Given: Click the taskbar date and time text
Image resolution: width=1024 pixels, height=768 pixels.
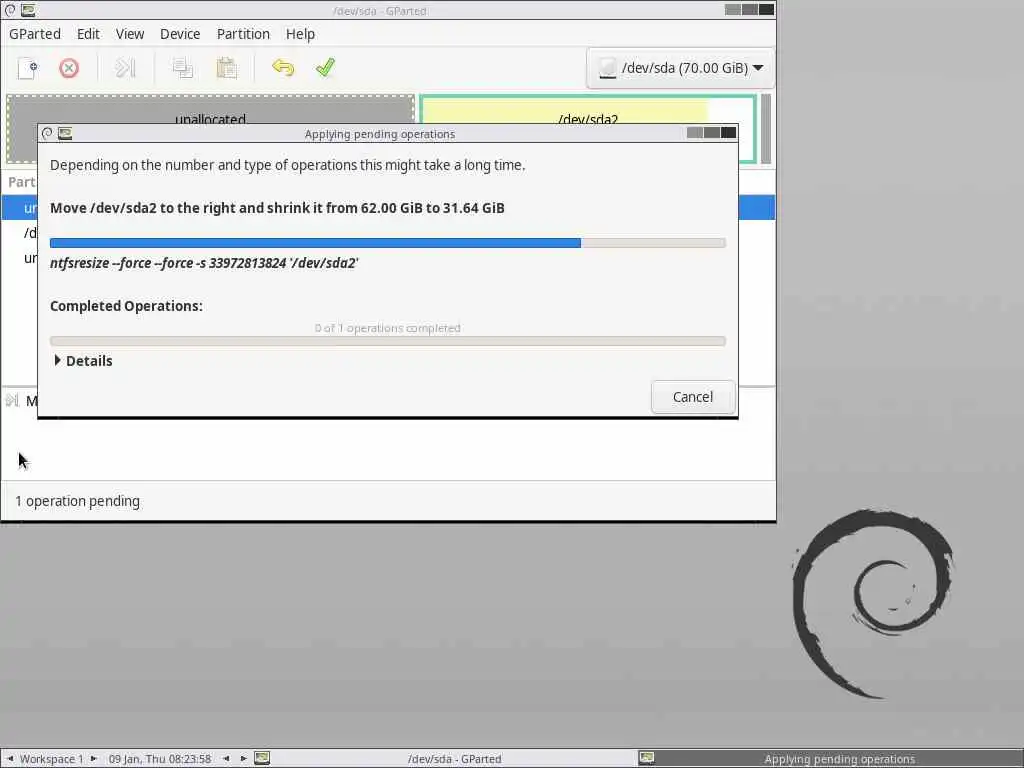Looking at the screenshot, I should tap(160, 759).
